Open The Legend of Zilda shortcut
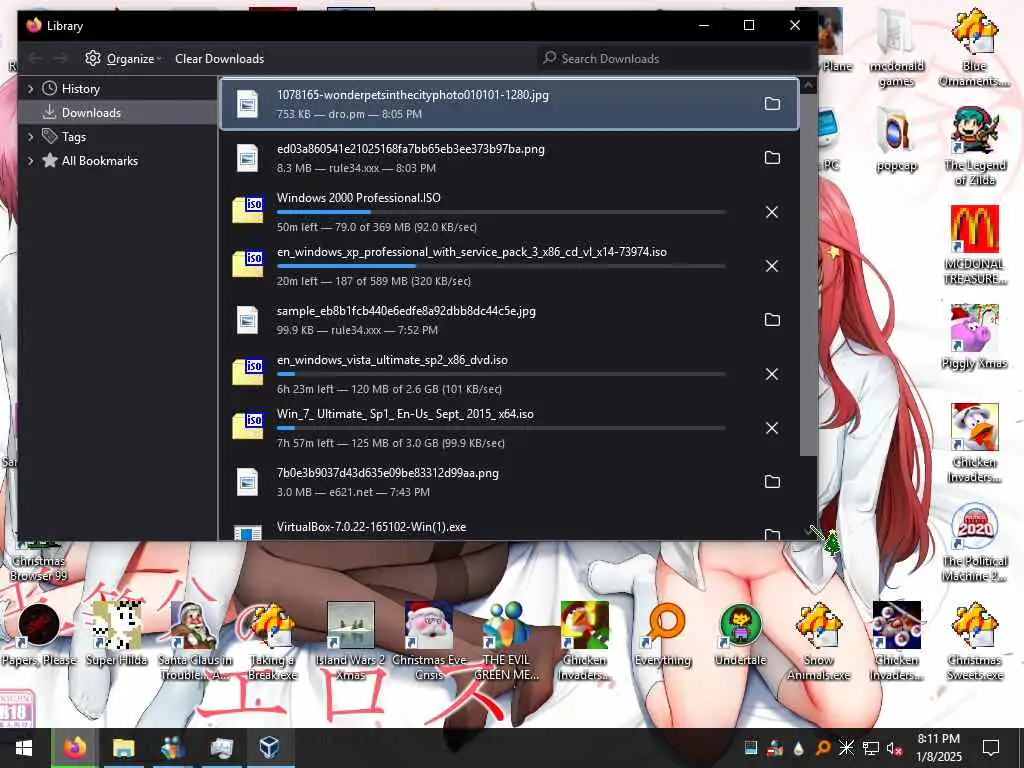The height and width of the screenshot is (768, 1024). (x=974, y=146)
